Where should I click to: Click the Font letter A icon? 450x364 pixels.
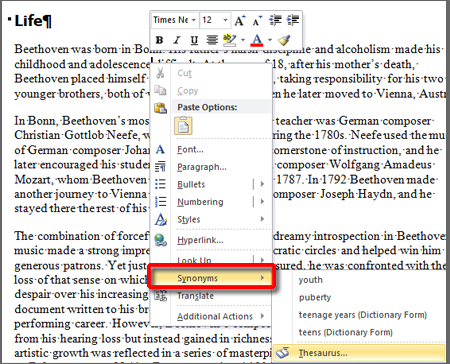tap(160, 149)
